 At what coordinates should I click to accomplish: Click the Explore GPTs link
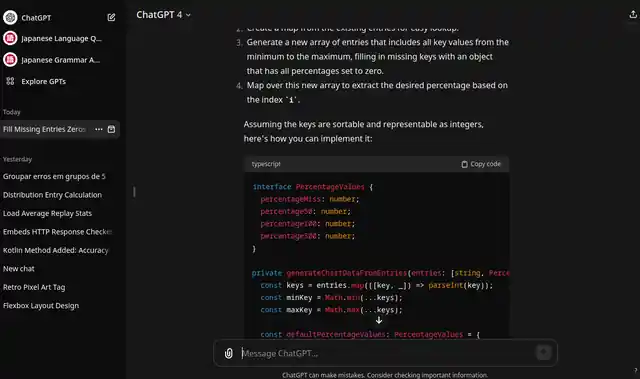tap(43, 81)
